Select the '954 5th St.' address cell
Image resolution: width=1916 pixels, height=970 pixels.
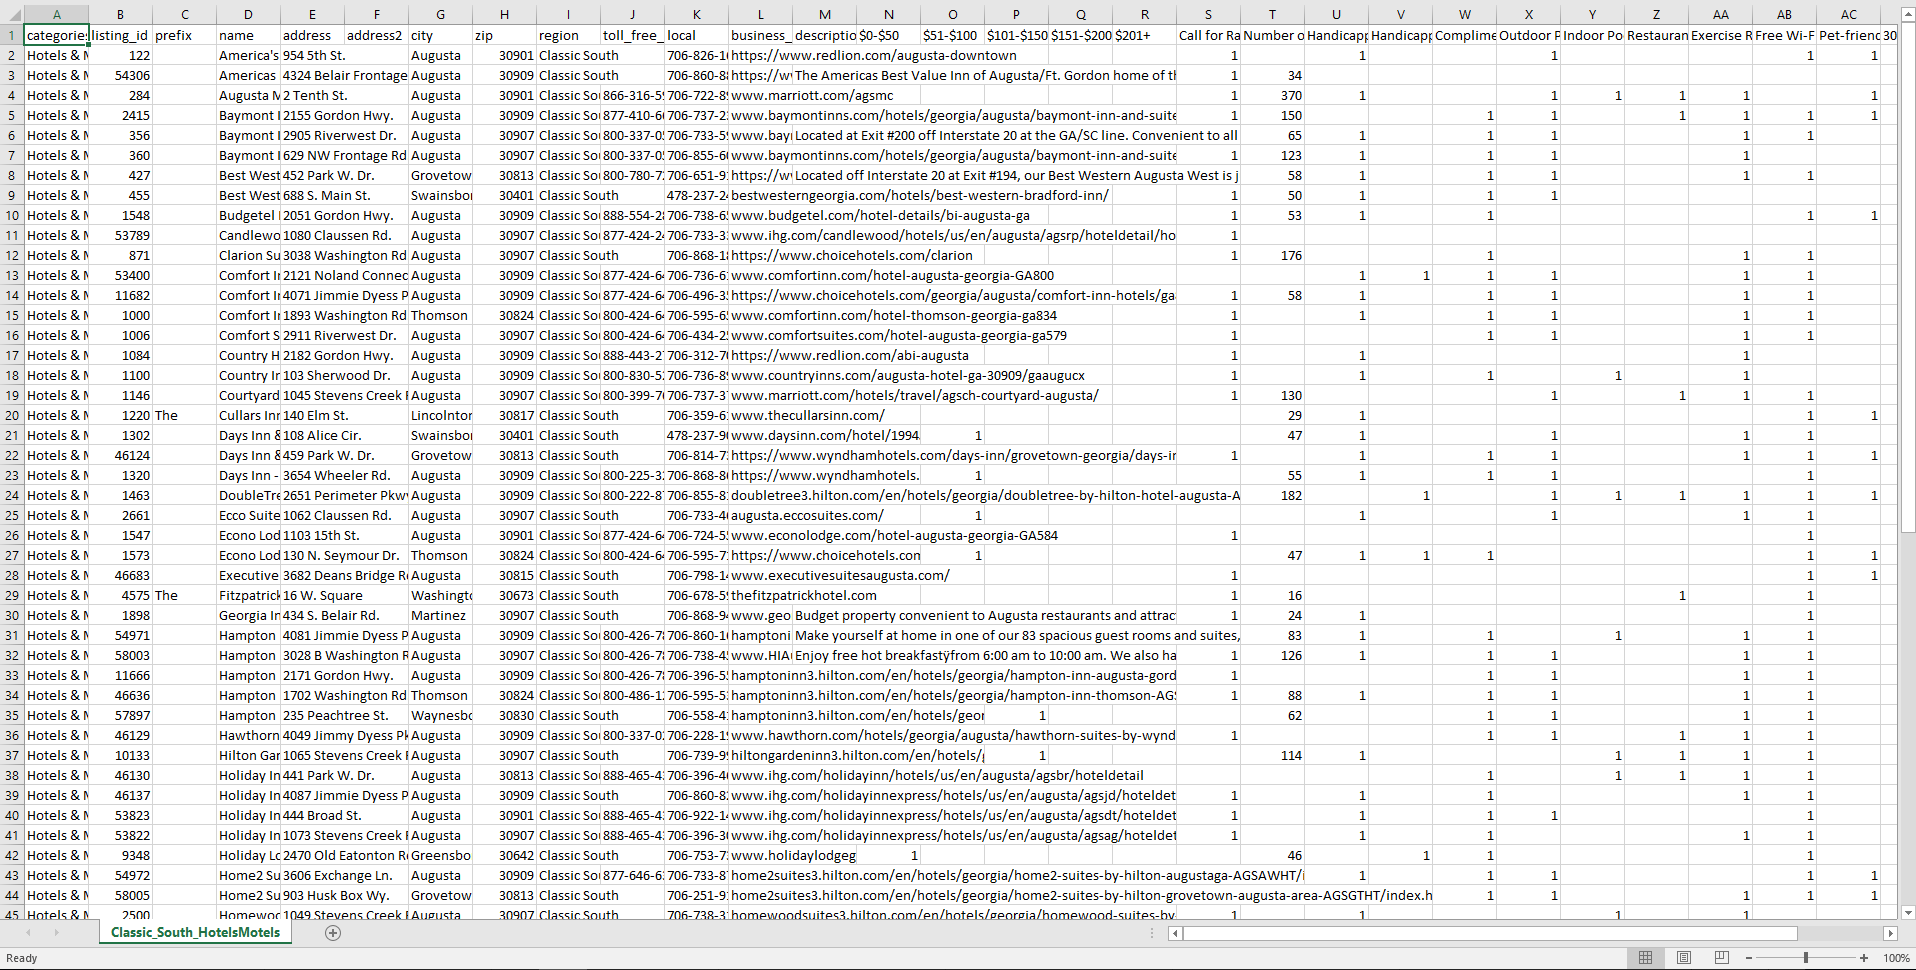pyautogui.click(x=312, y=55)
